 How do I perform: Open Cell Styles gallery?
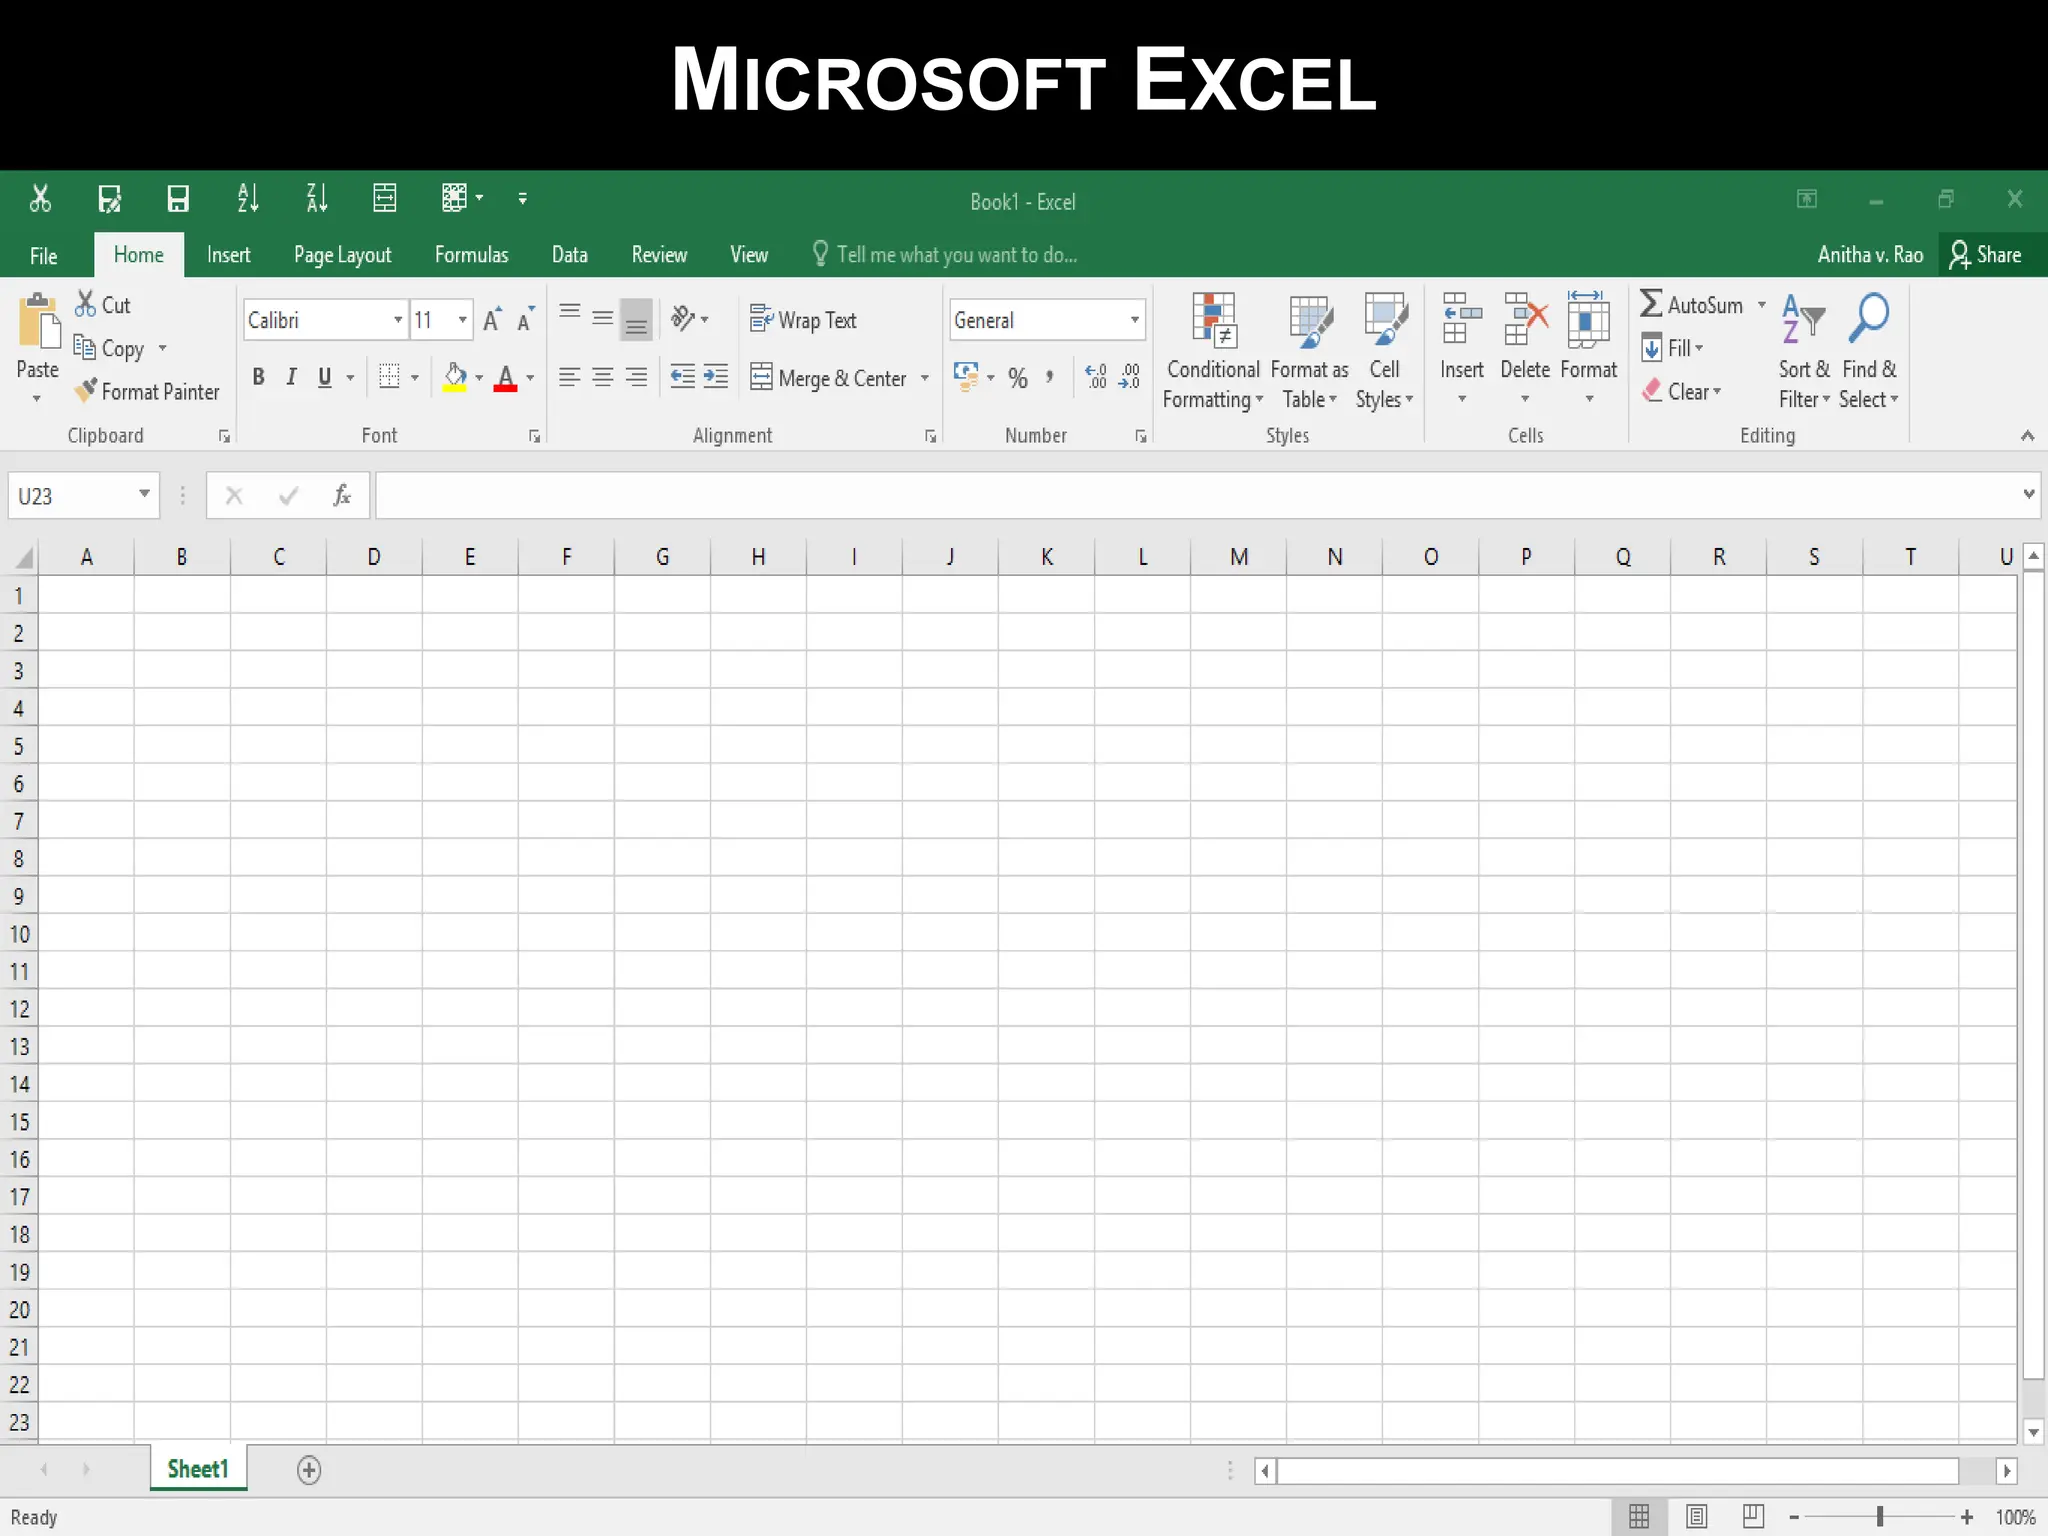point(1384,352)
